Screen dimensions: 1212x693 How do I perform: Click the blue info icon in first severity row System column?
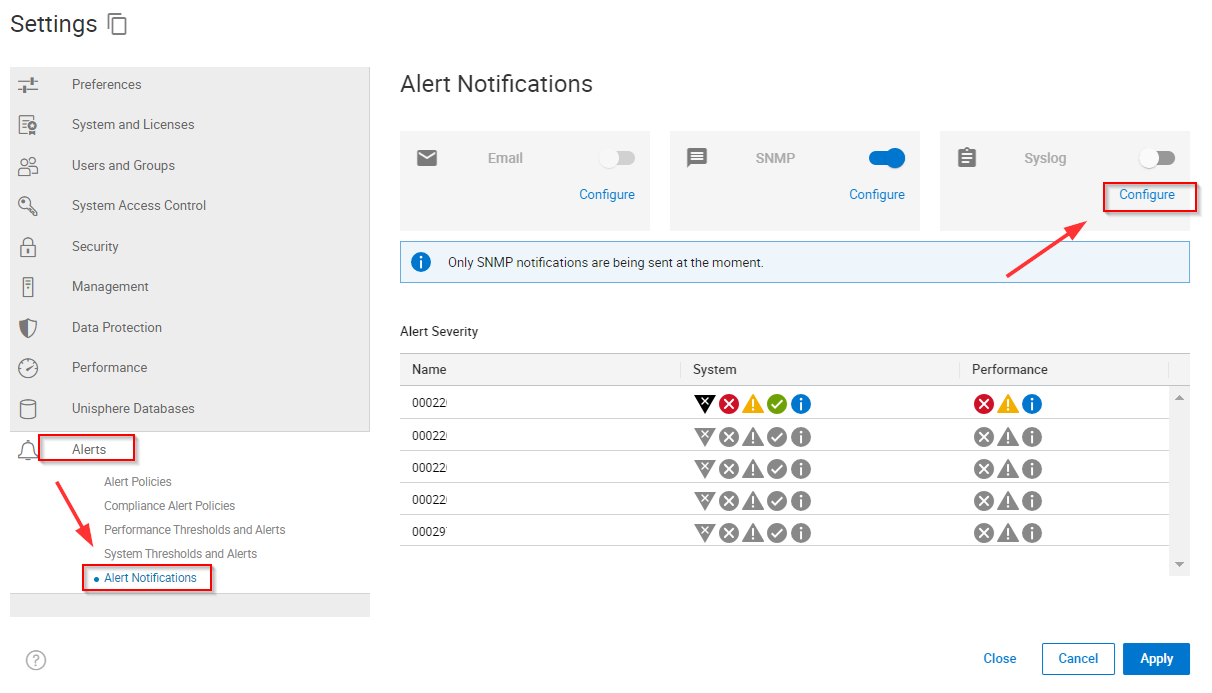pyautogui.click(x=801, y=404)
